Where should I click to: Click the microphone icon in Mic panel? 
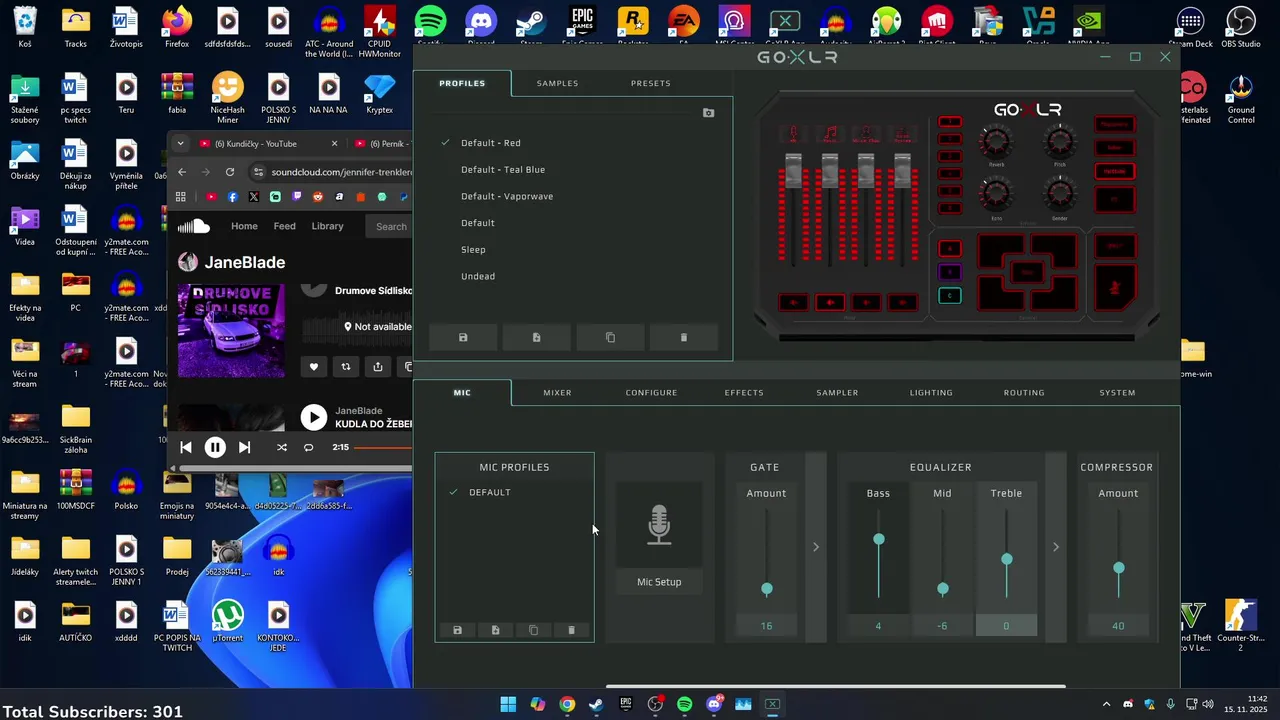pos(659,525)
